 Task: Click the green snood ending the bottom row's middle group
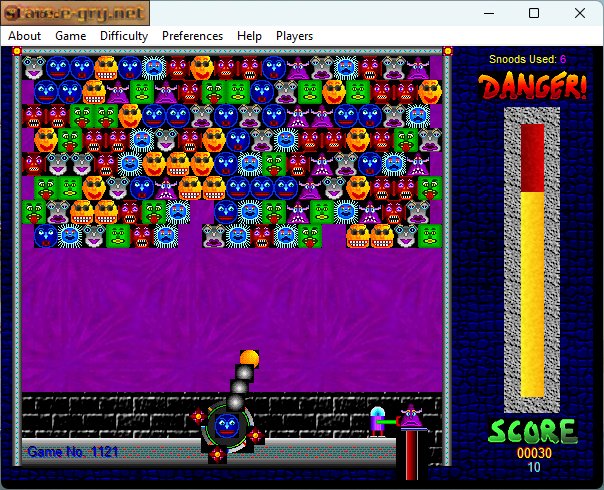[x=310, y=236]
